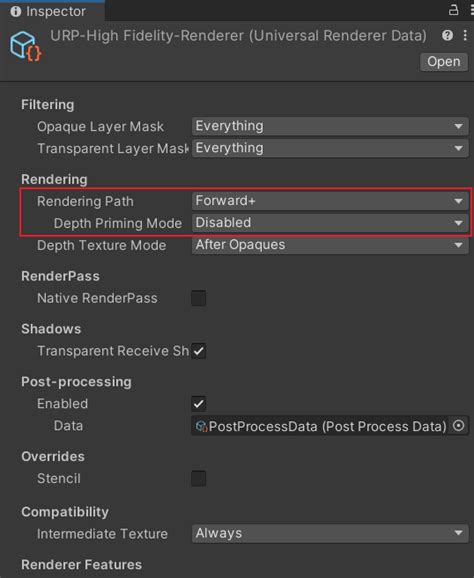Click the Open button

click(x=444, y=62)
